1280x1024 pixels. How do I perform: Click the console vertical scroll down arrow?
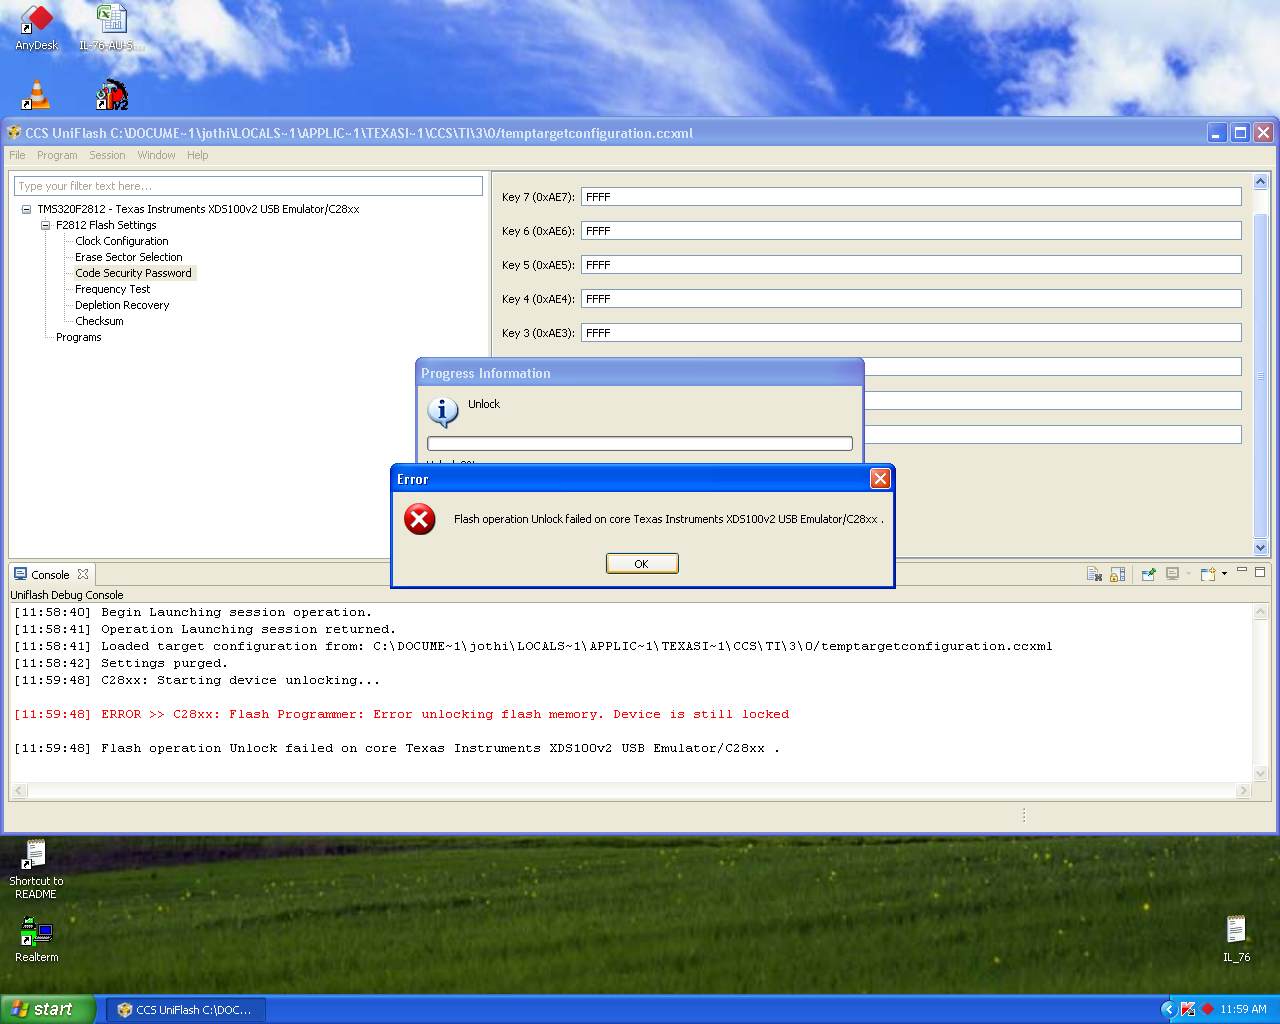pyautogui.click(x=1260, y=773)
